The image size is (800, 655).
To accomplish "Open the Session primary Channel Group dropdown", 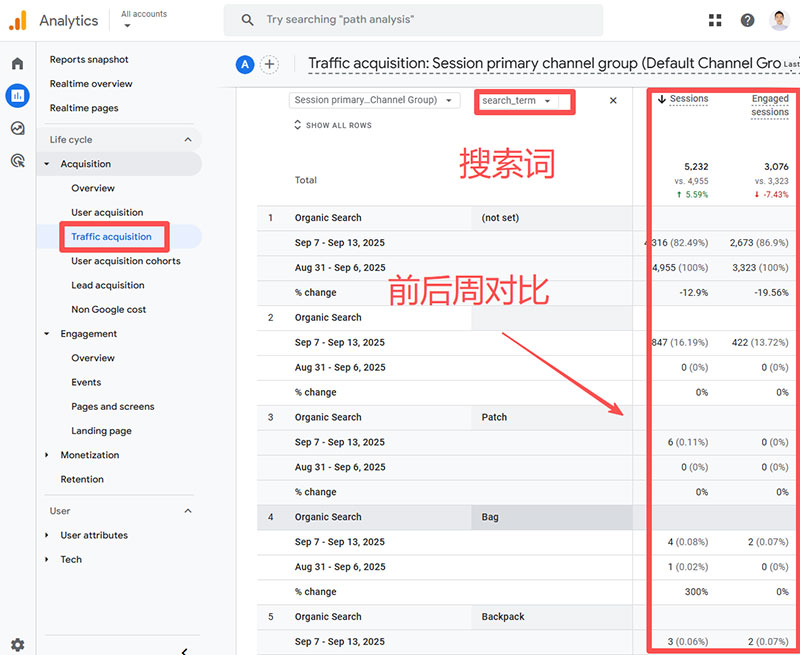I will tap(374, 100).
